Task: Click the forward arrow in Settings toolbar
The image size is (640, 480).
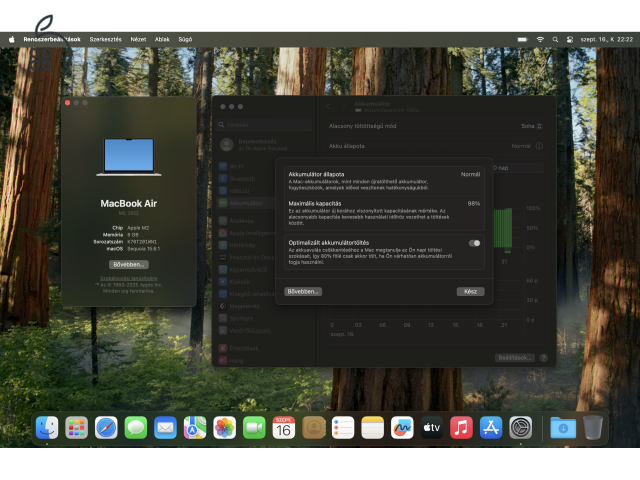Action: [344, 107]
